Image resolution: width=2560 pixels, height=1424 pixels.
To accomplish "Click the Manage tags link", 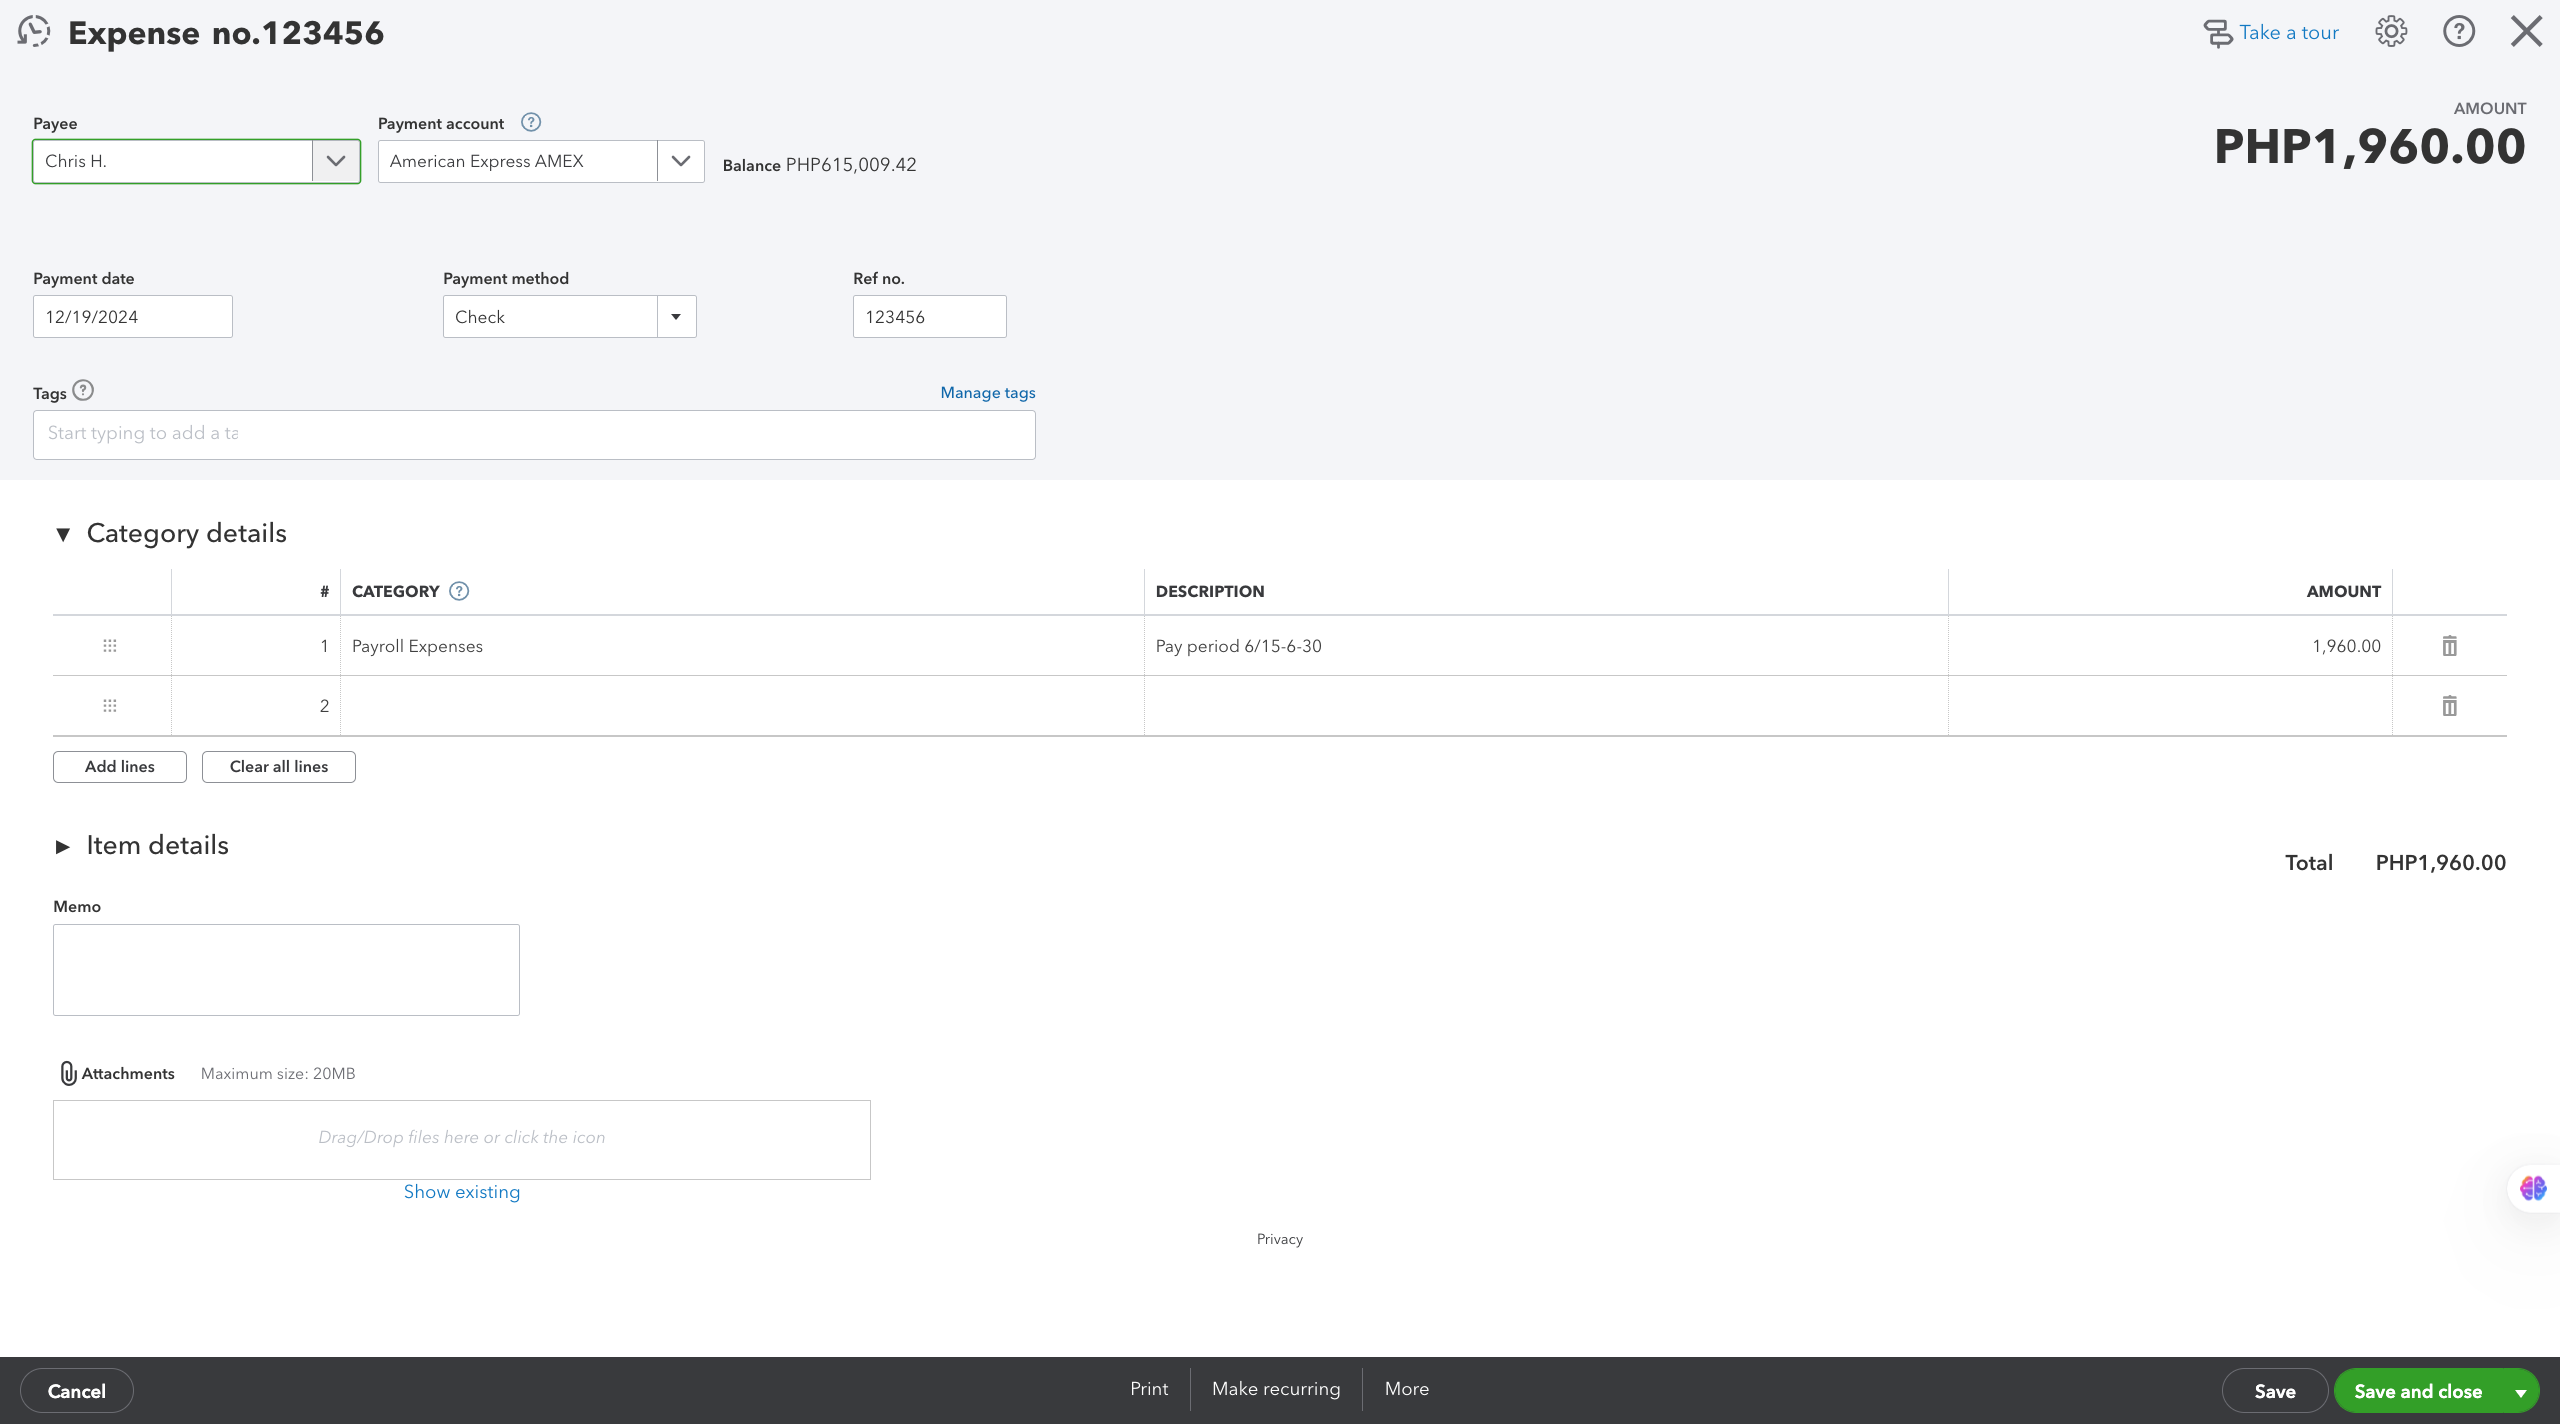I will click(987, 393).
